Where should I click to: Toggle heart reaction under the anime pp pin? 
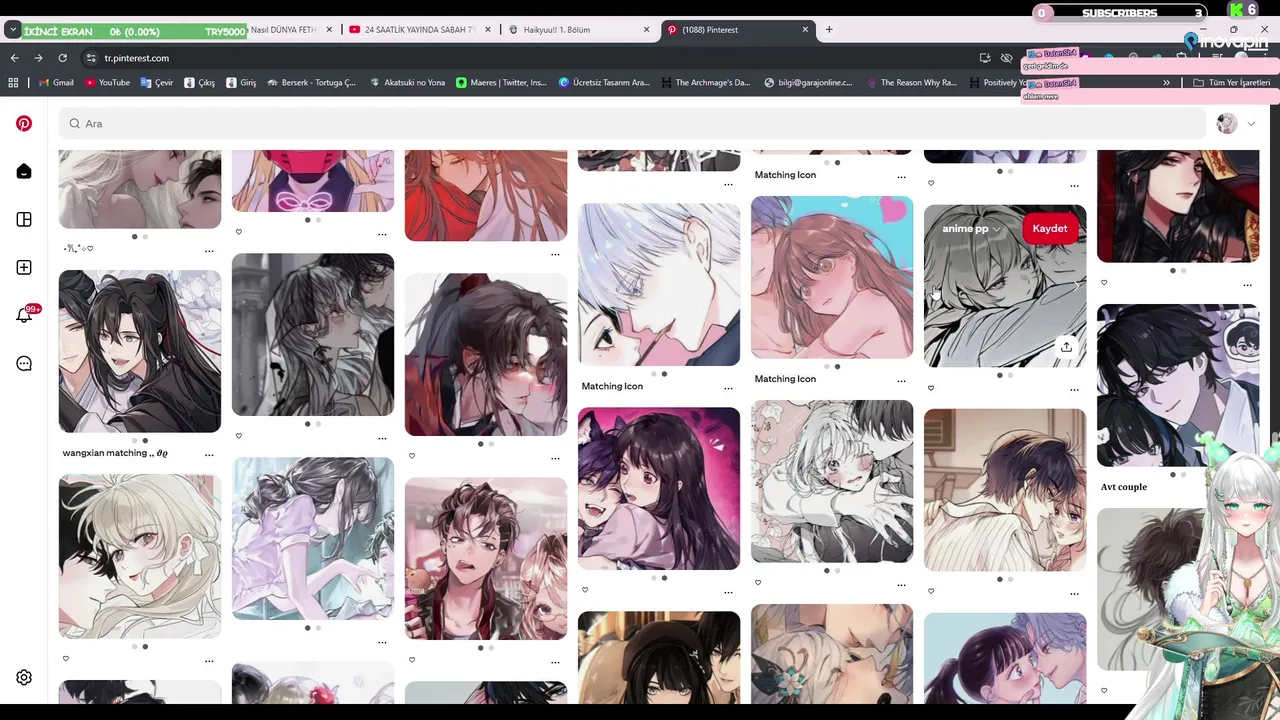point(931,388)
